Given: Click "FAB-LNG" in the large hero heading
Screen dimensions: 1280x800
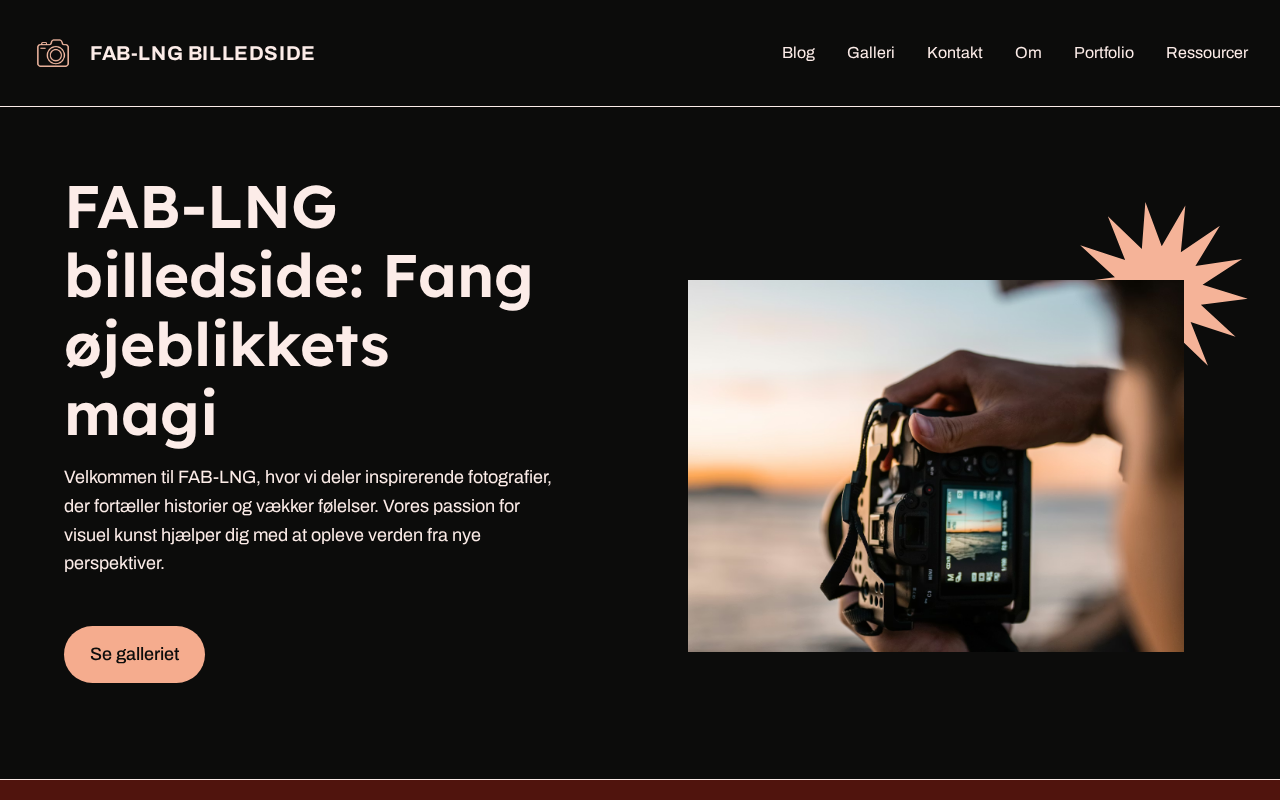Looking at the screenshot, I should pos(201,207).
